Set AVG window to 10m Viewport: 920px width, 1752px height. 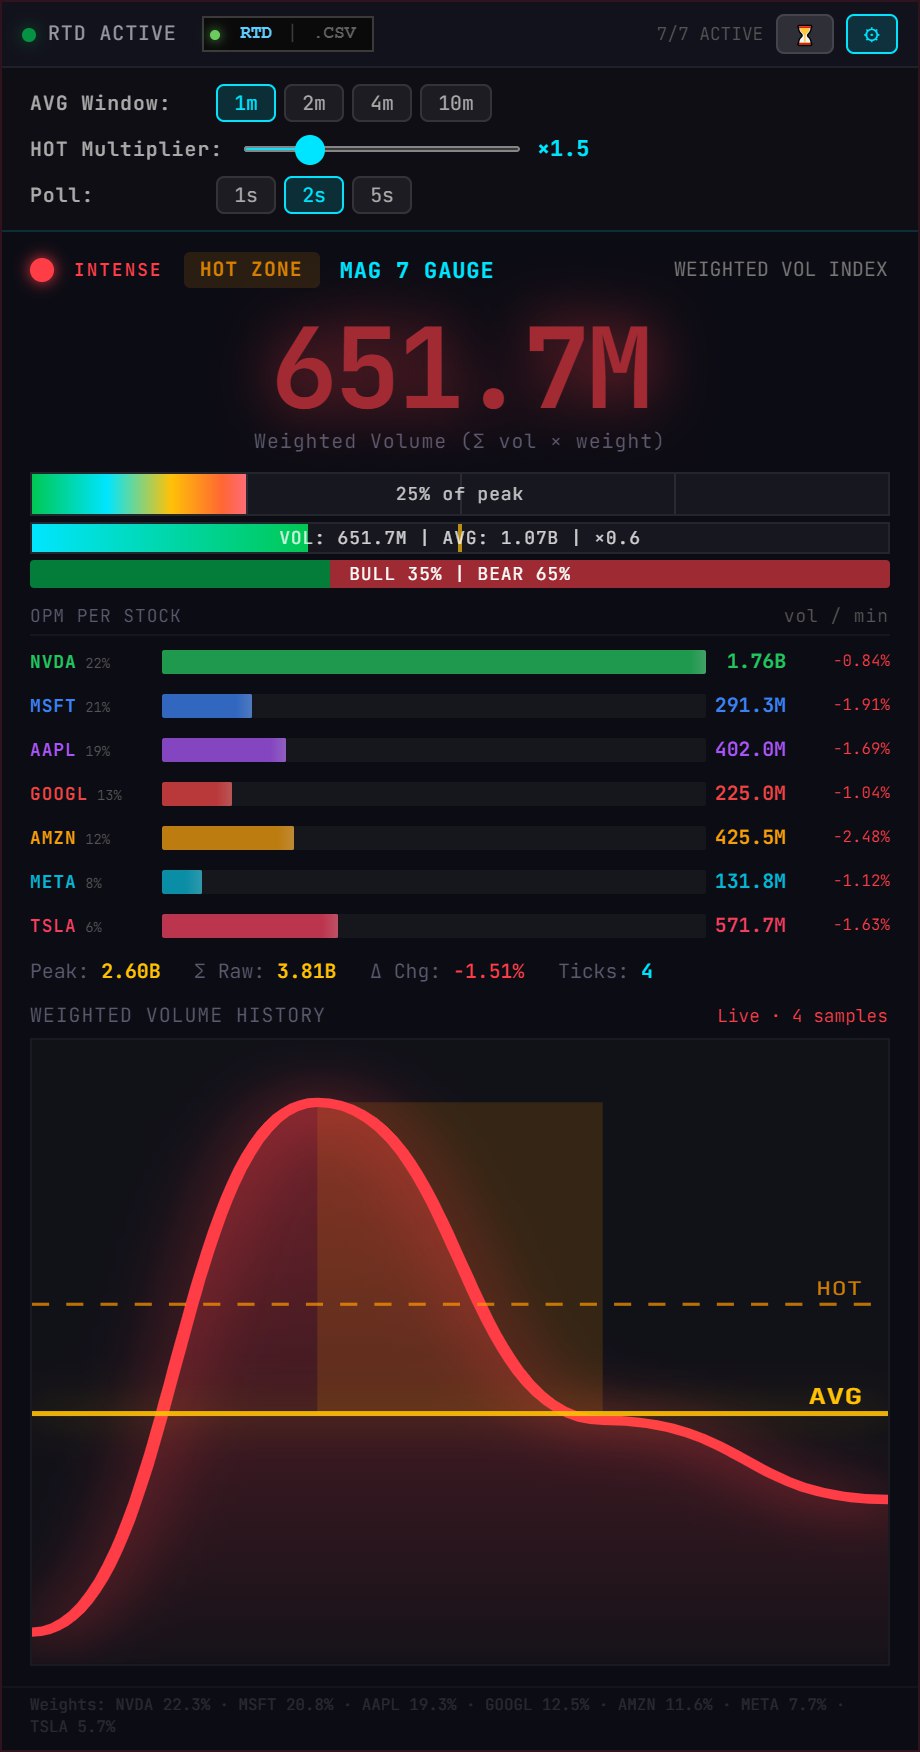click(456, 103)
